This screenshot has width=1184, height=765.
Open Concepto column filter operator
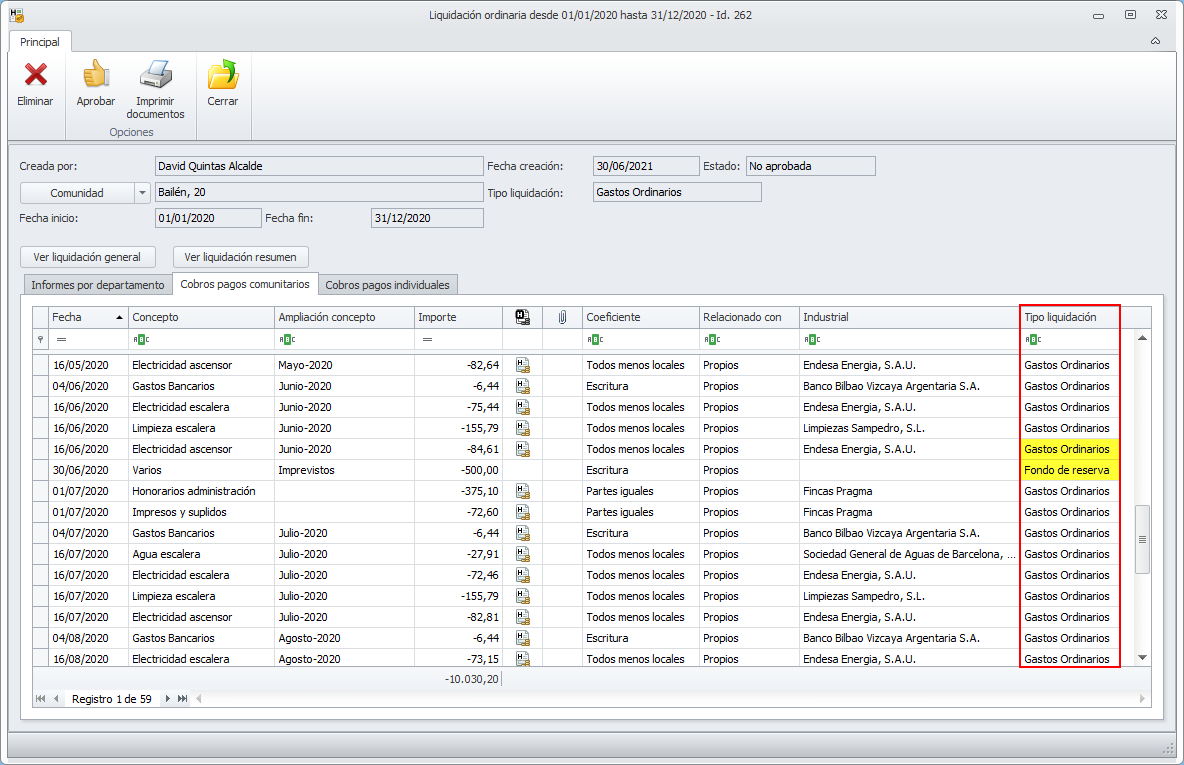pyautogui.click(x=139, y=340)
